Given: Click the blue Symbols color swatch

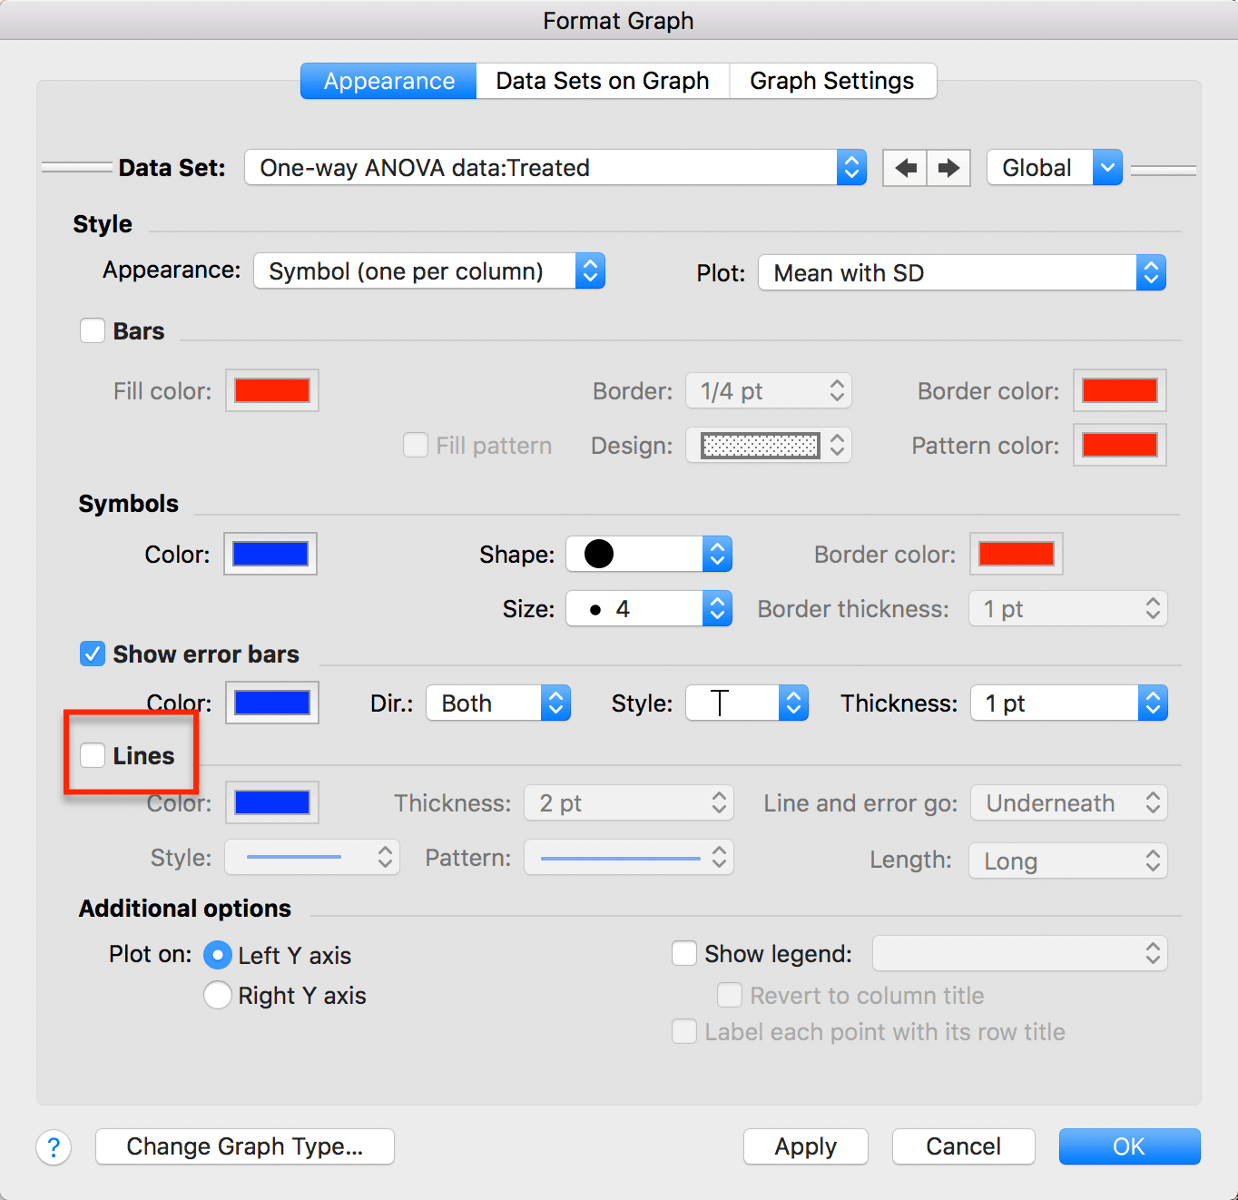Looking at the screenshot, I should point(270,554).
